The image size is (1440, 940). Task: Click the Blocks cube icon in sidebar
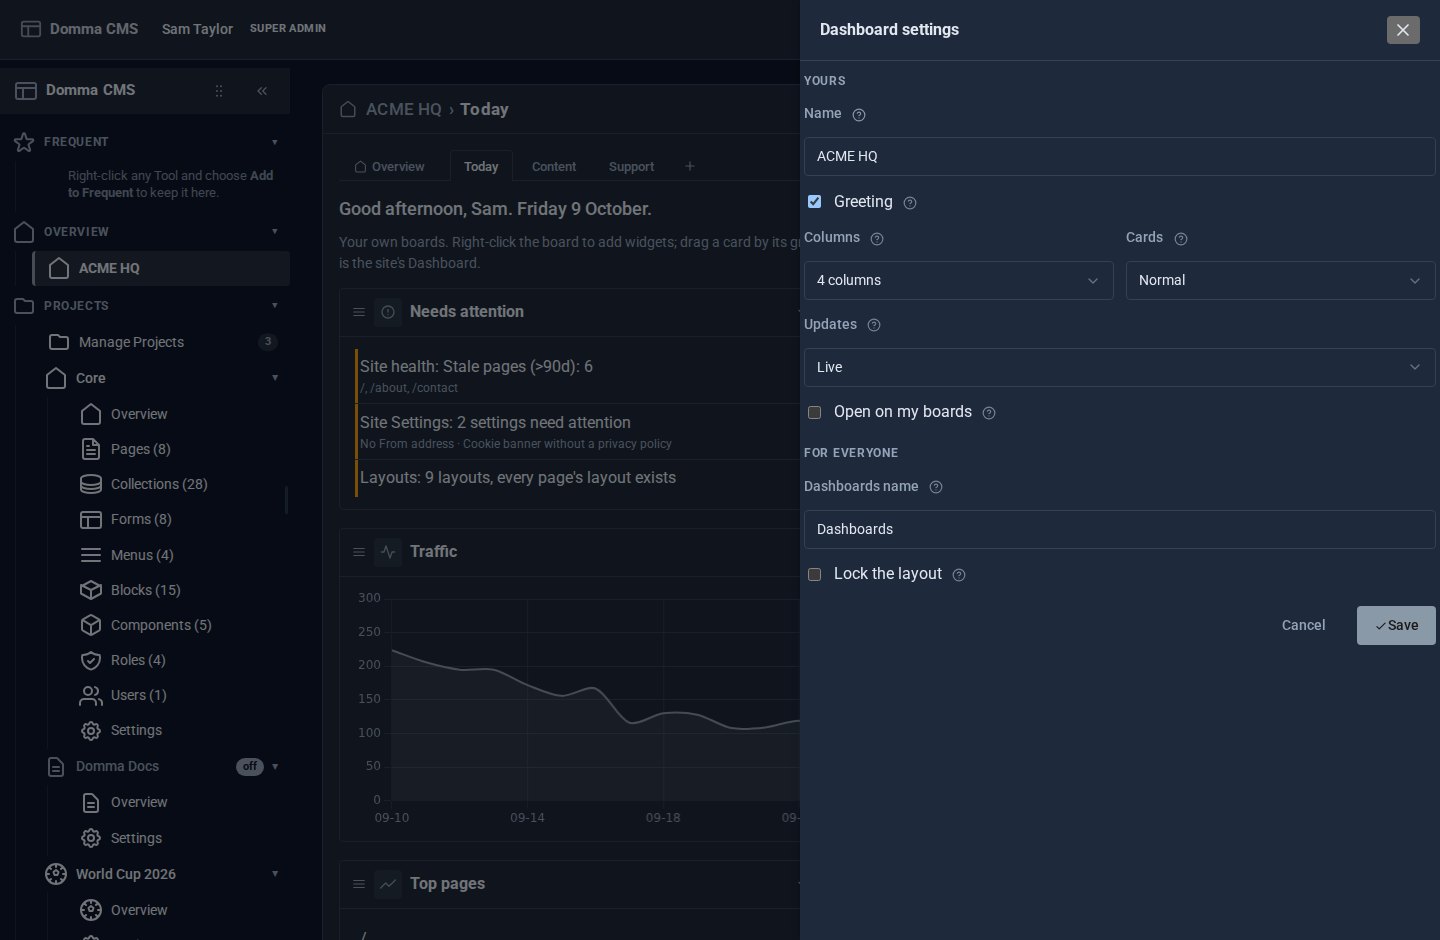(x=91, y=590)
